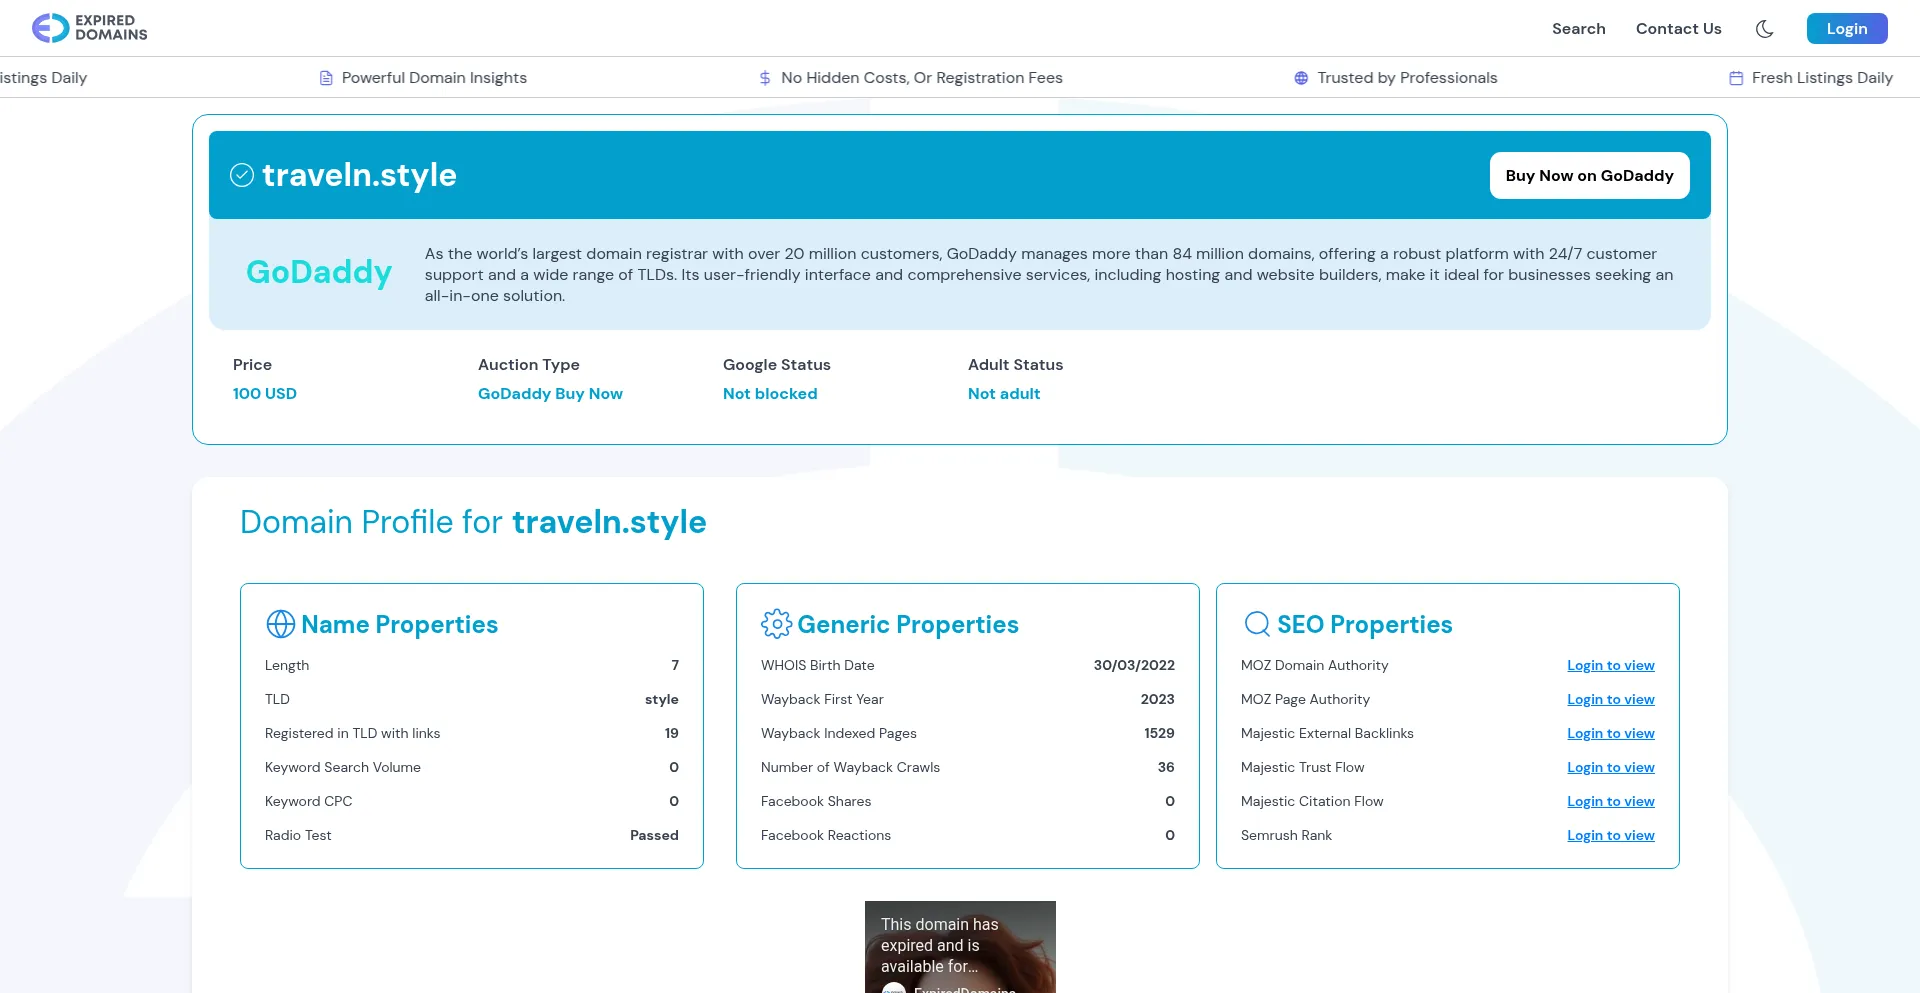This screenshot has width=1920, height=993.
Task: Click No Hidden Costs ticker text
Action: [922, 78]
